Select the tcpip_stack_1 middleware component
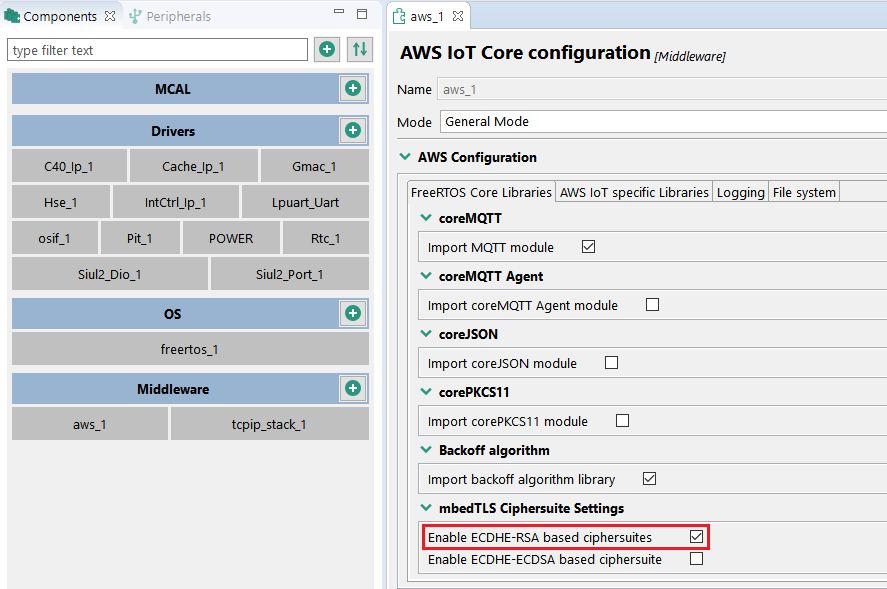Image resolution: width=887 pixels, height=589 pixels. pyautogui.click(x=269, y=424)
